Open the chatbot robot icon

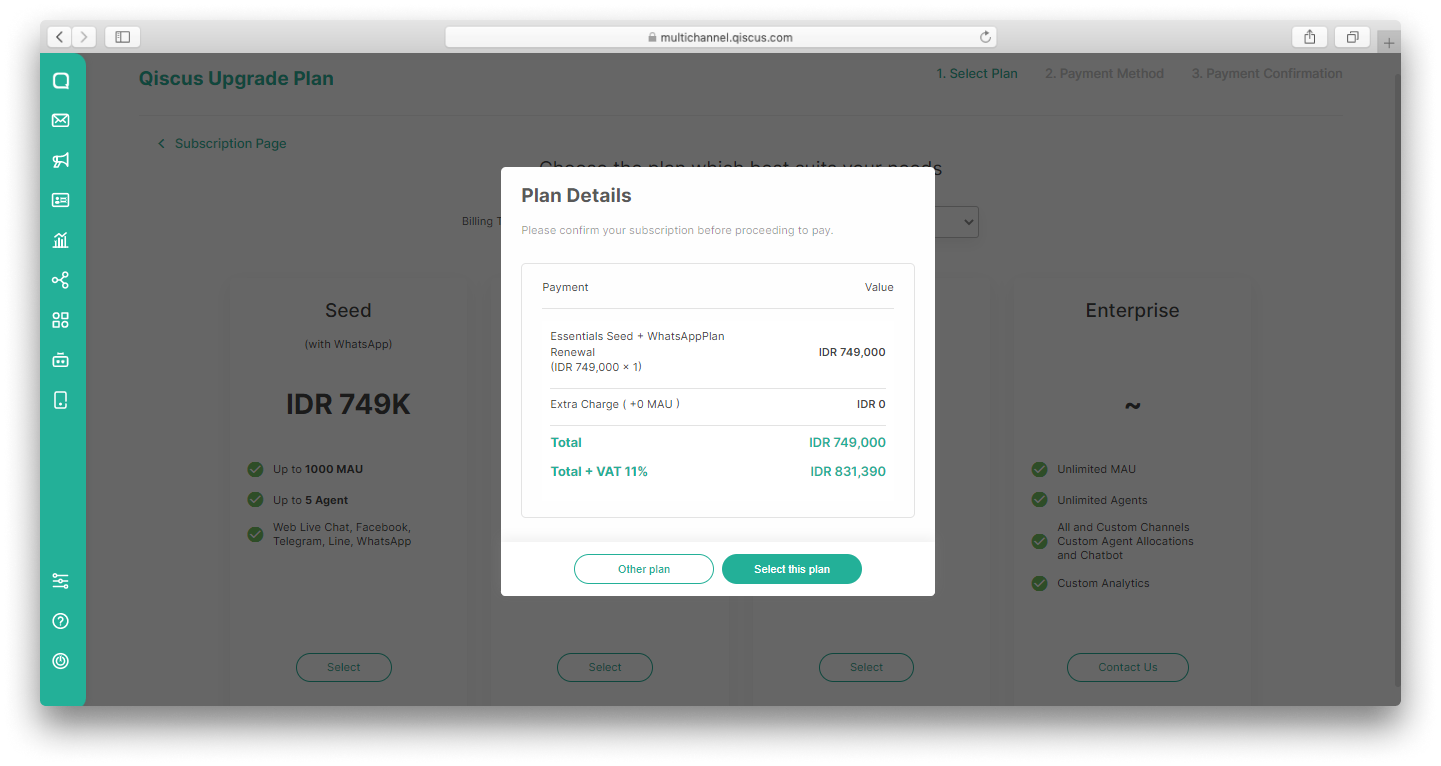[x=61, y=360]
